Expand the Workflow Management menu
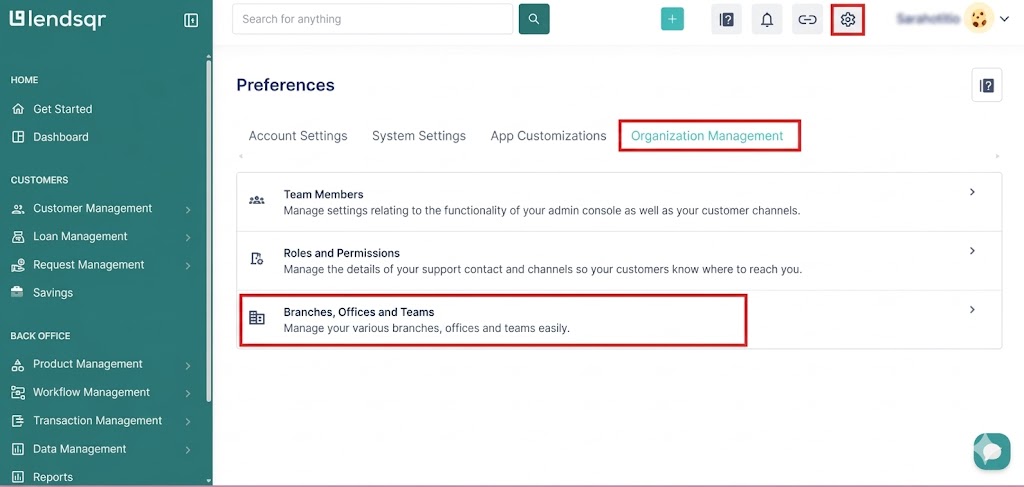 [x=188, y=393]
